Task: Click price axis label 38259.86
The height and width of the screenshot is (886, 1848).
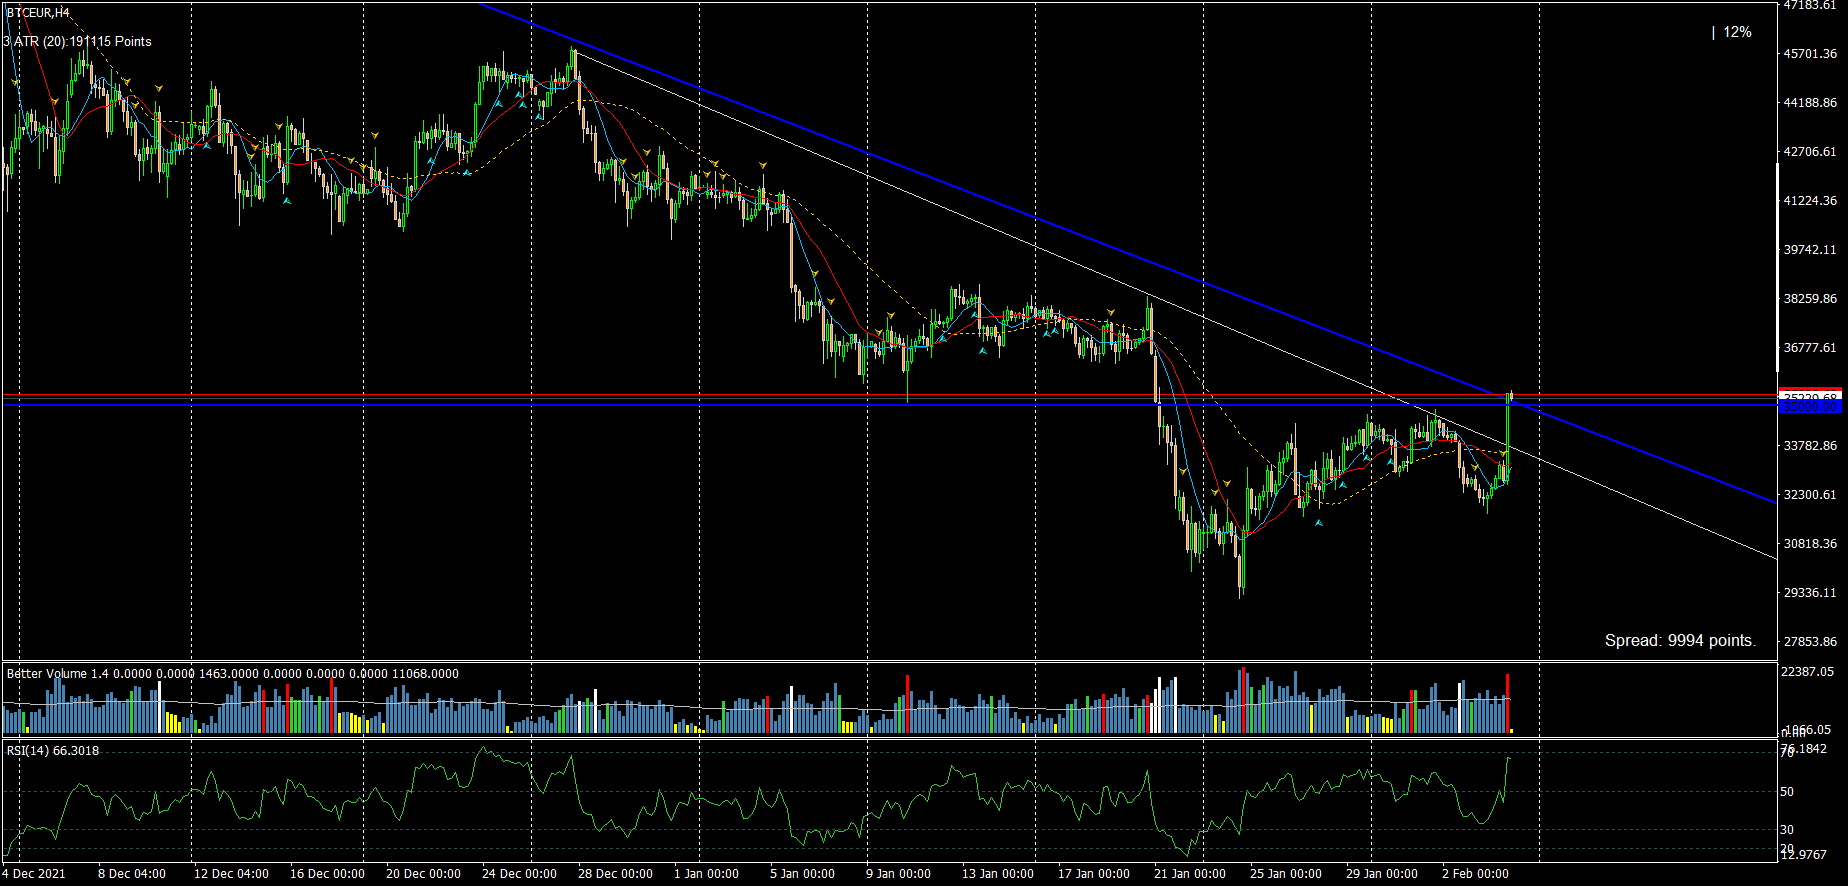Action: click(1810, 299)
